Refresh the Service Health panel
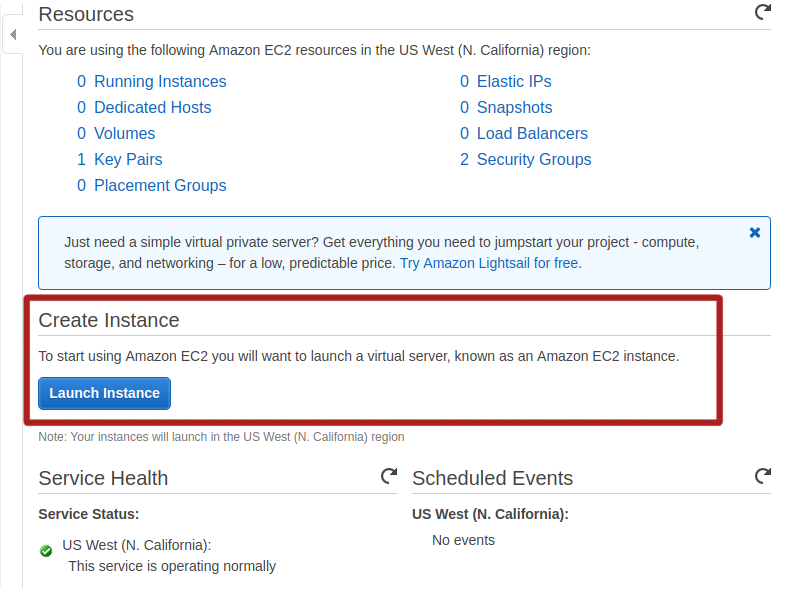 [x=389, y=477]
